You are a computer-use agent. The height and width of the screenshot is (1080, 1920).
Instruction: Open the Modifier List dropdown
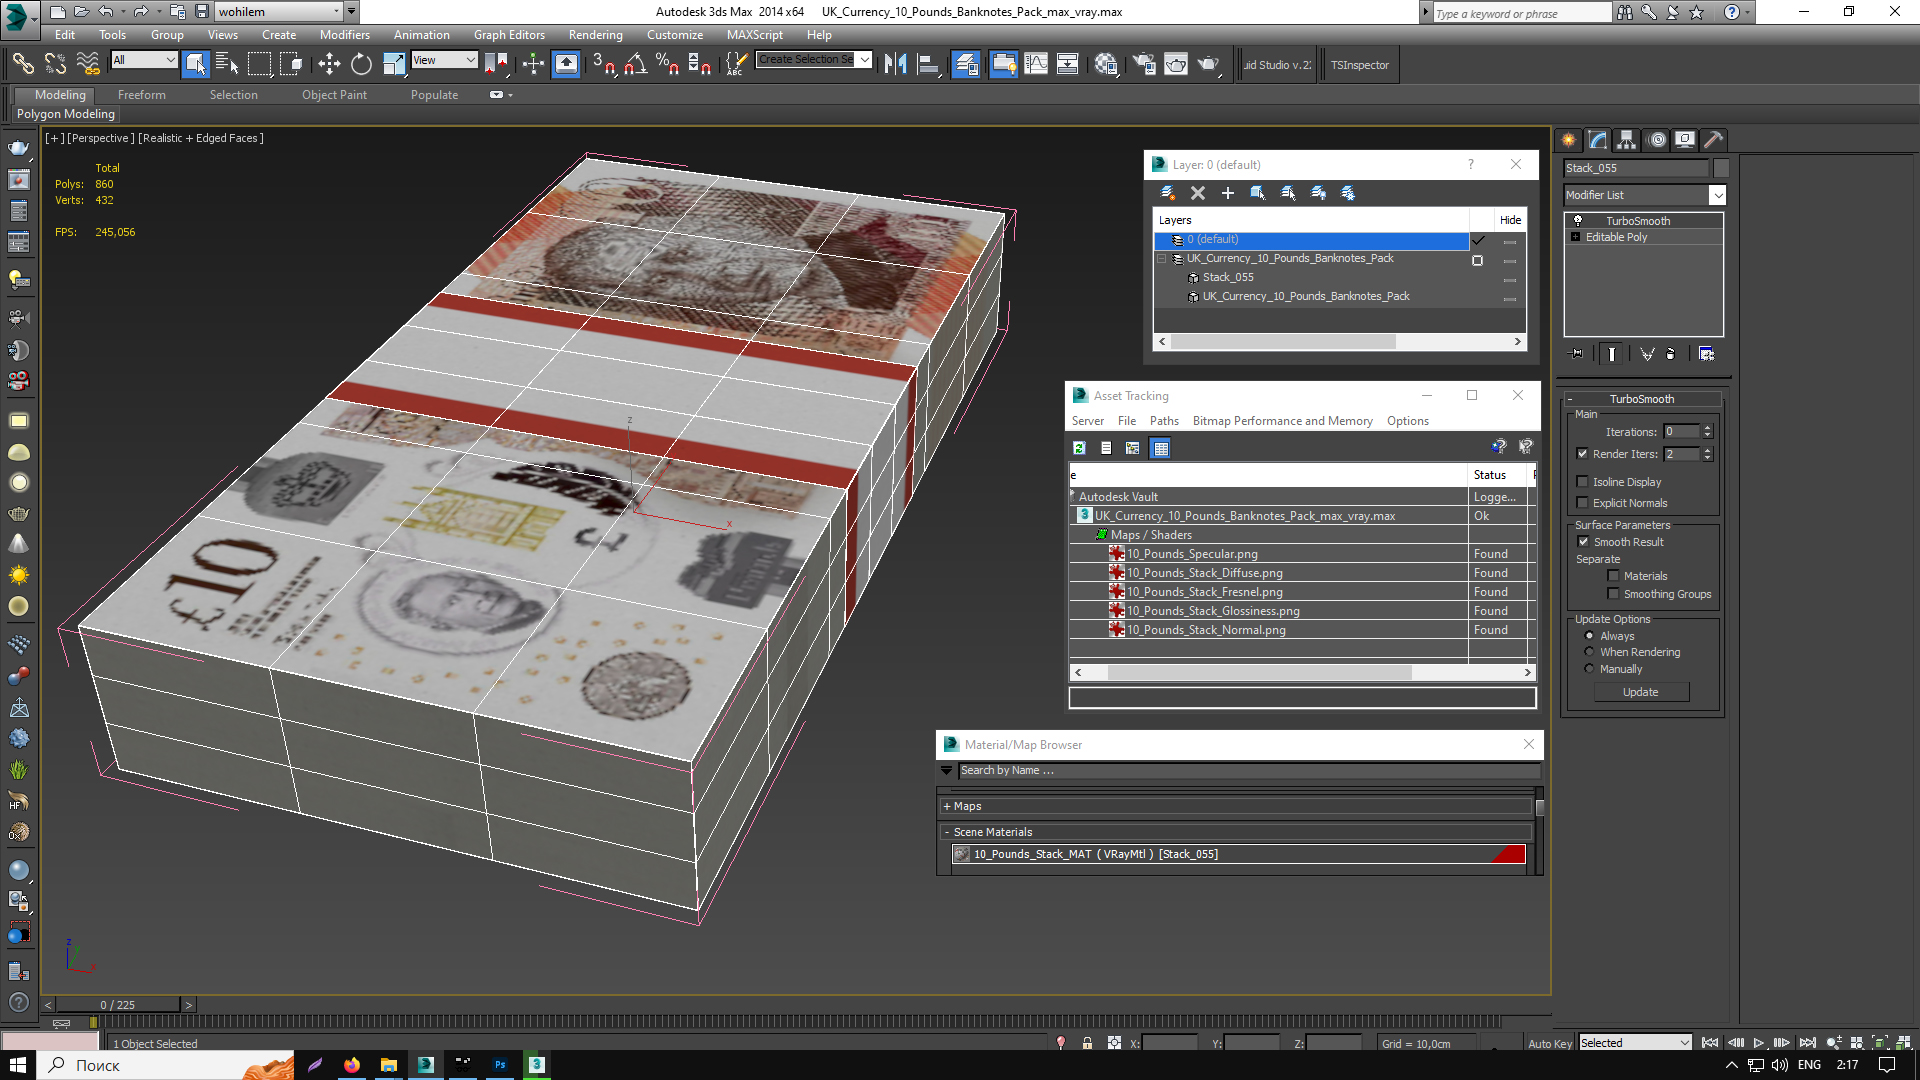pyautogui.click(x=1717, y=195)
